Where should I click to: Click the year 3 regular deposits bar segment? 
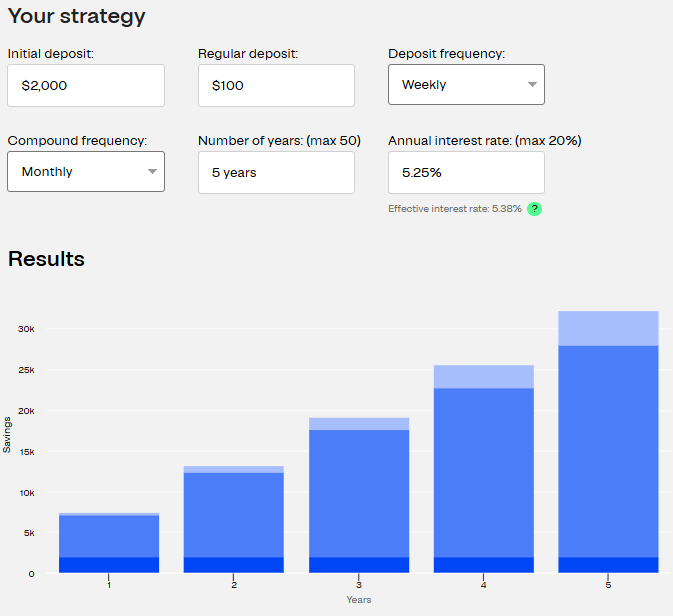(359, 493)
